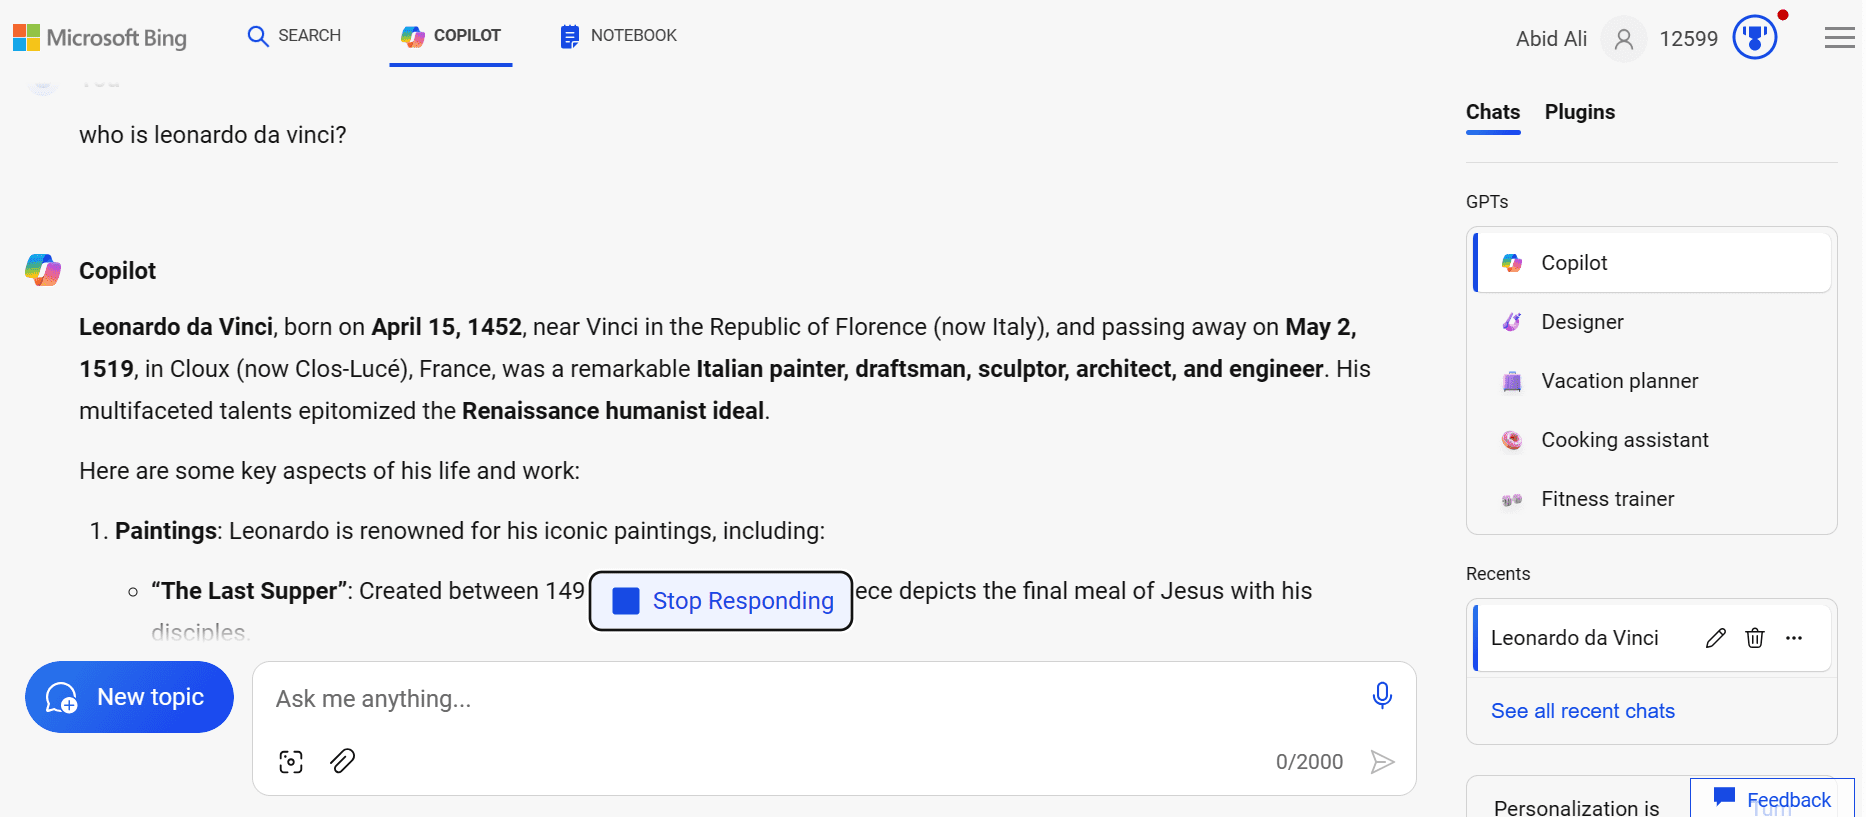This screenshot has width=1866, height=817.
Task: Rename the Leonardo da Vinci chat
Action: point(1716,638)
